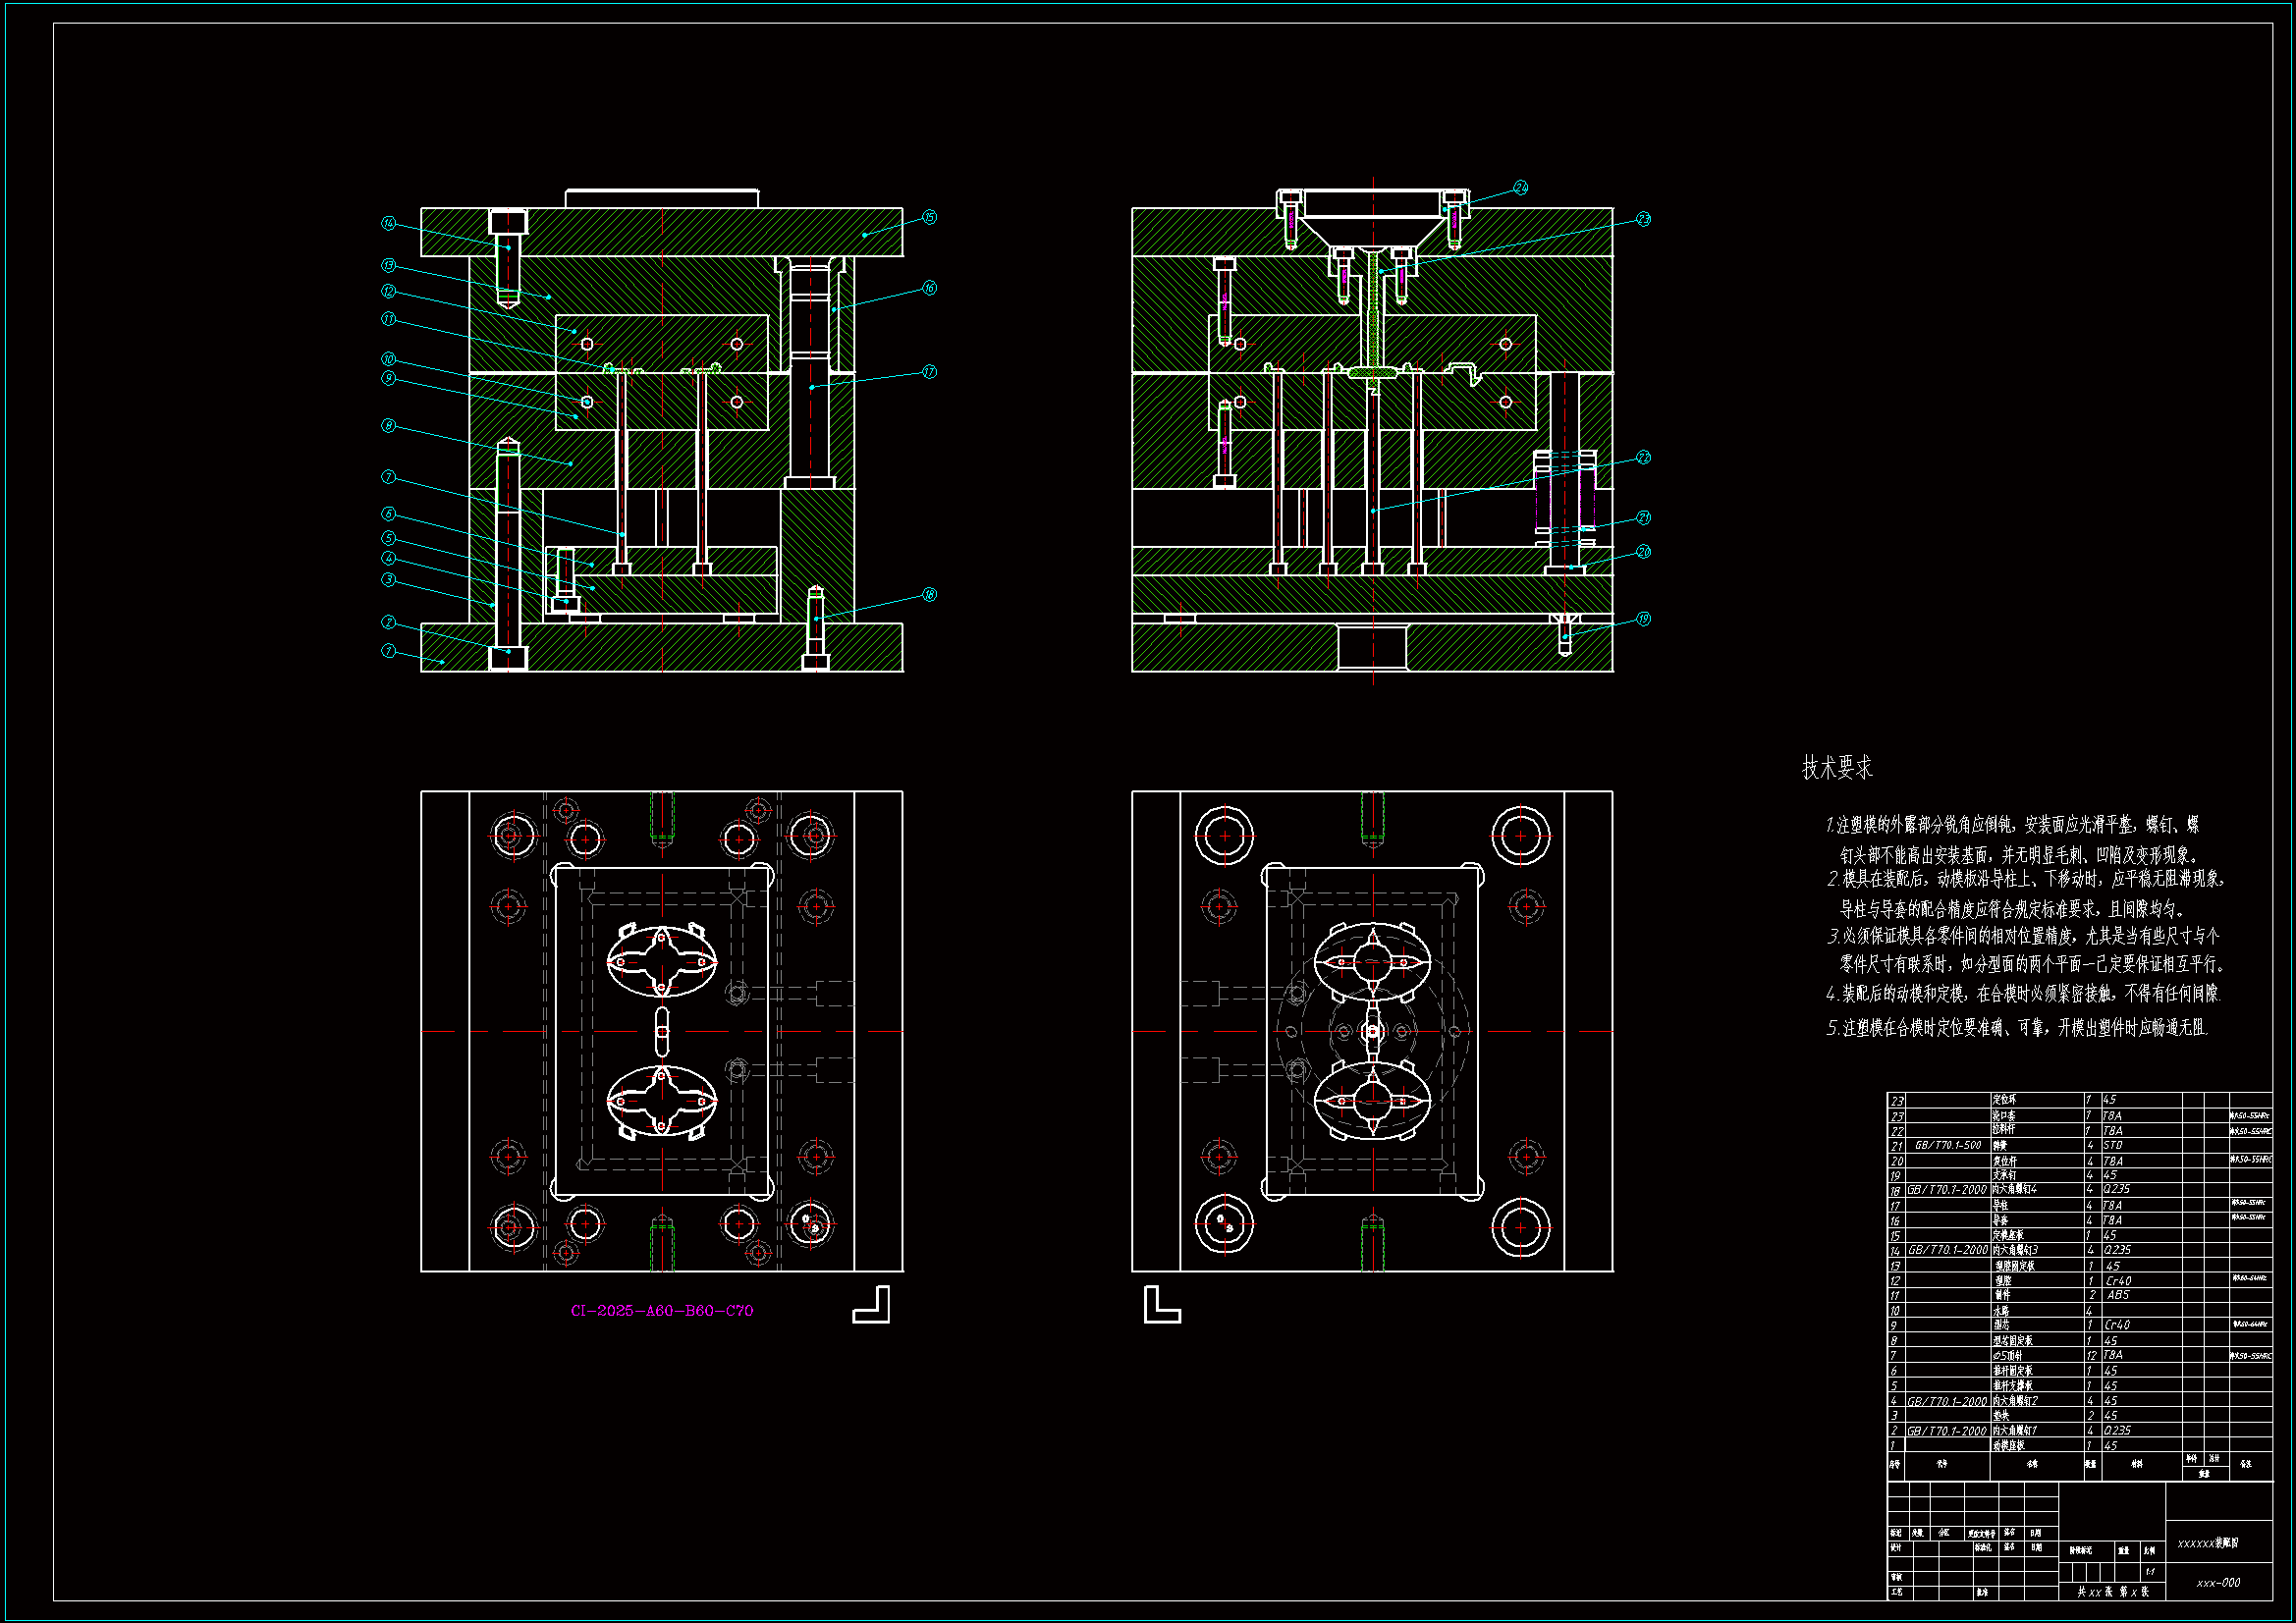Click the GB/T70.1-500 cell in parts list
Viewport: 2296px width, 1623px height.
1947,1145
